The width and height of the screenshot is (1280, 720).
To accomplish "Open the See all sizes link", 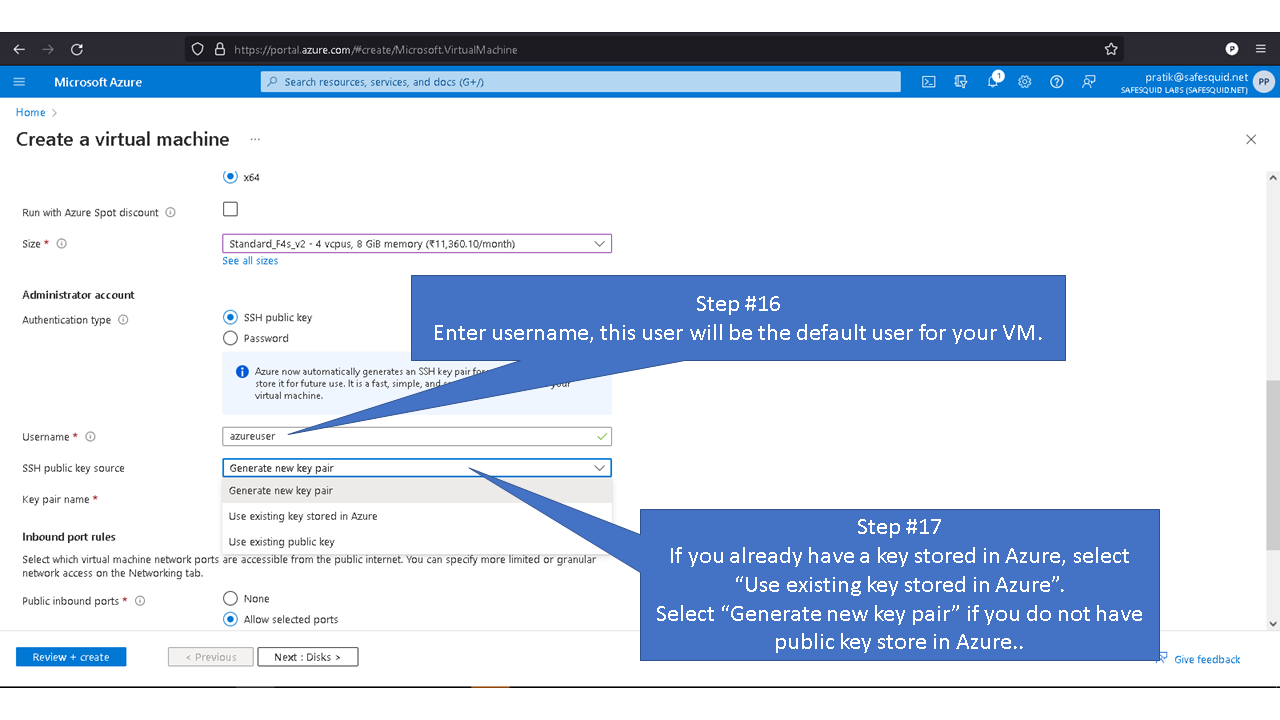I will pyautogui.click(x=250, y=261).
